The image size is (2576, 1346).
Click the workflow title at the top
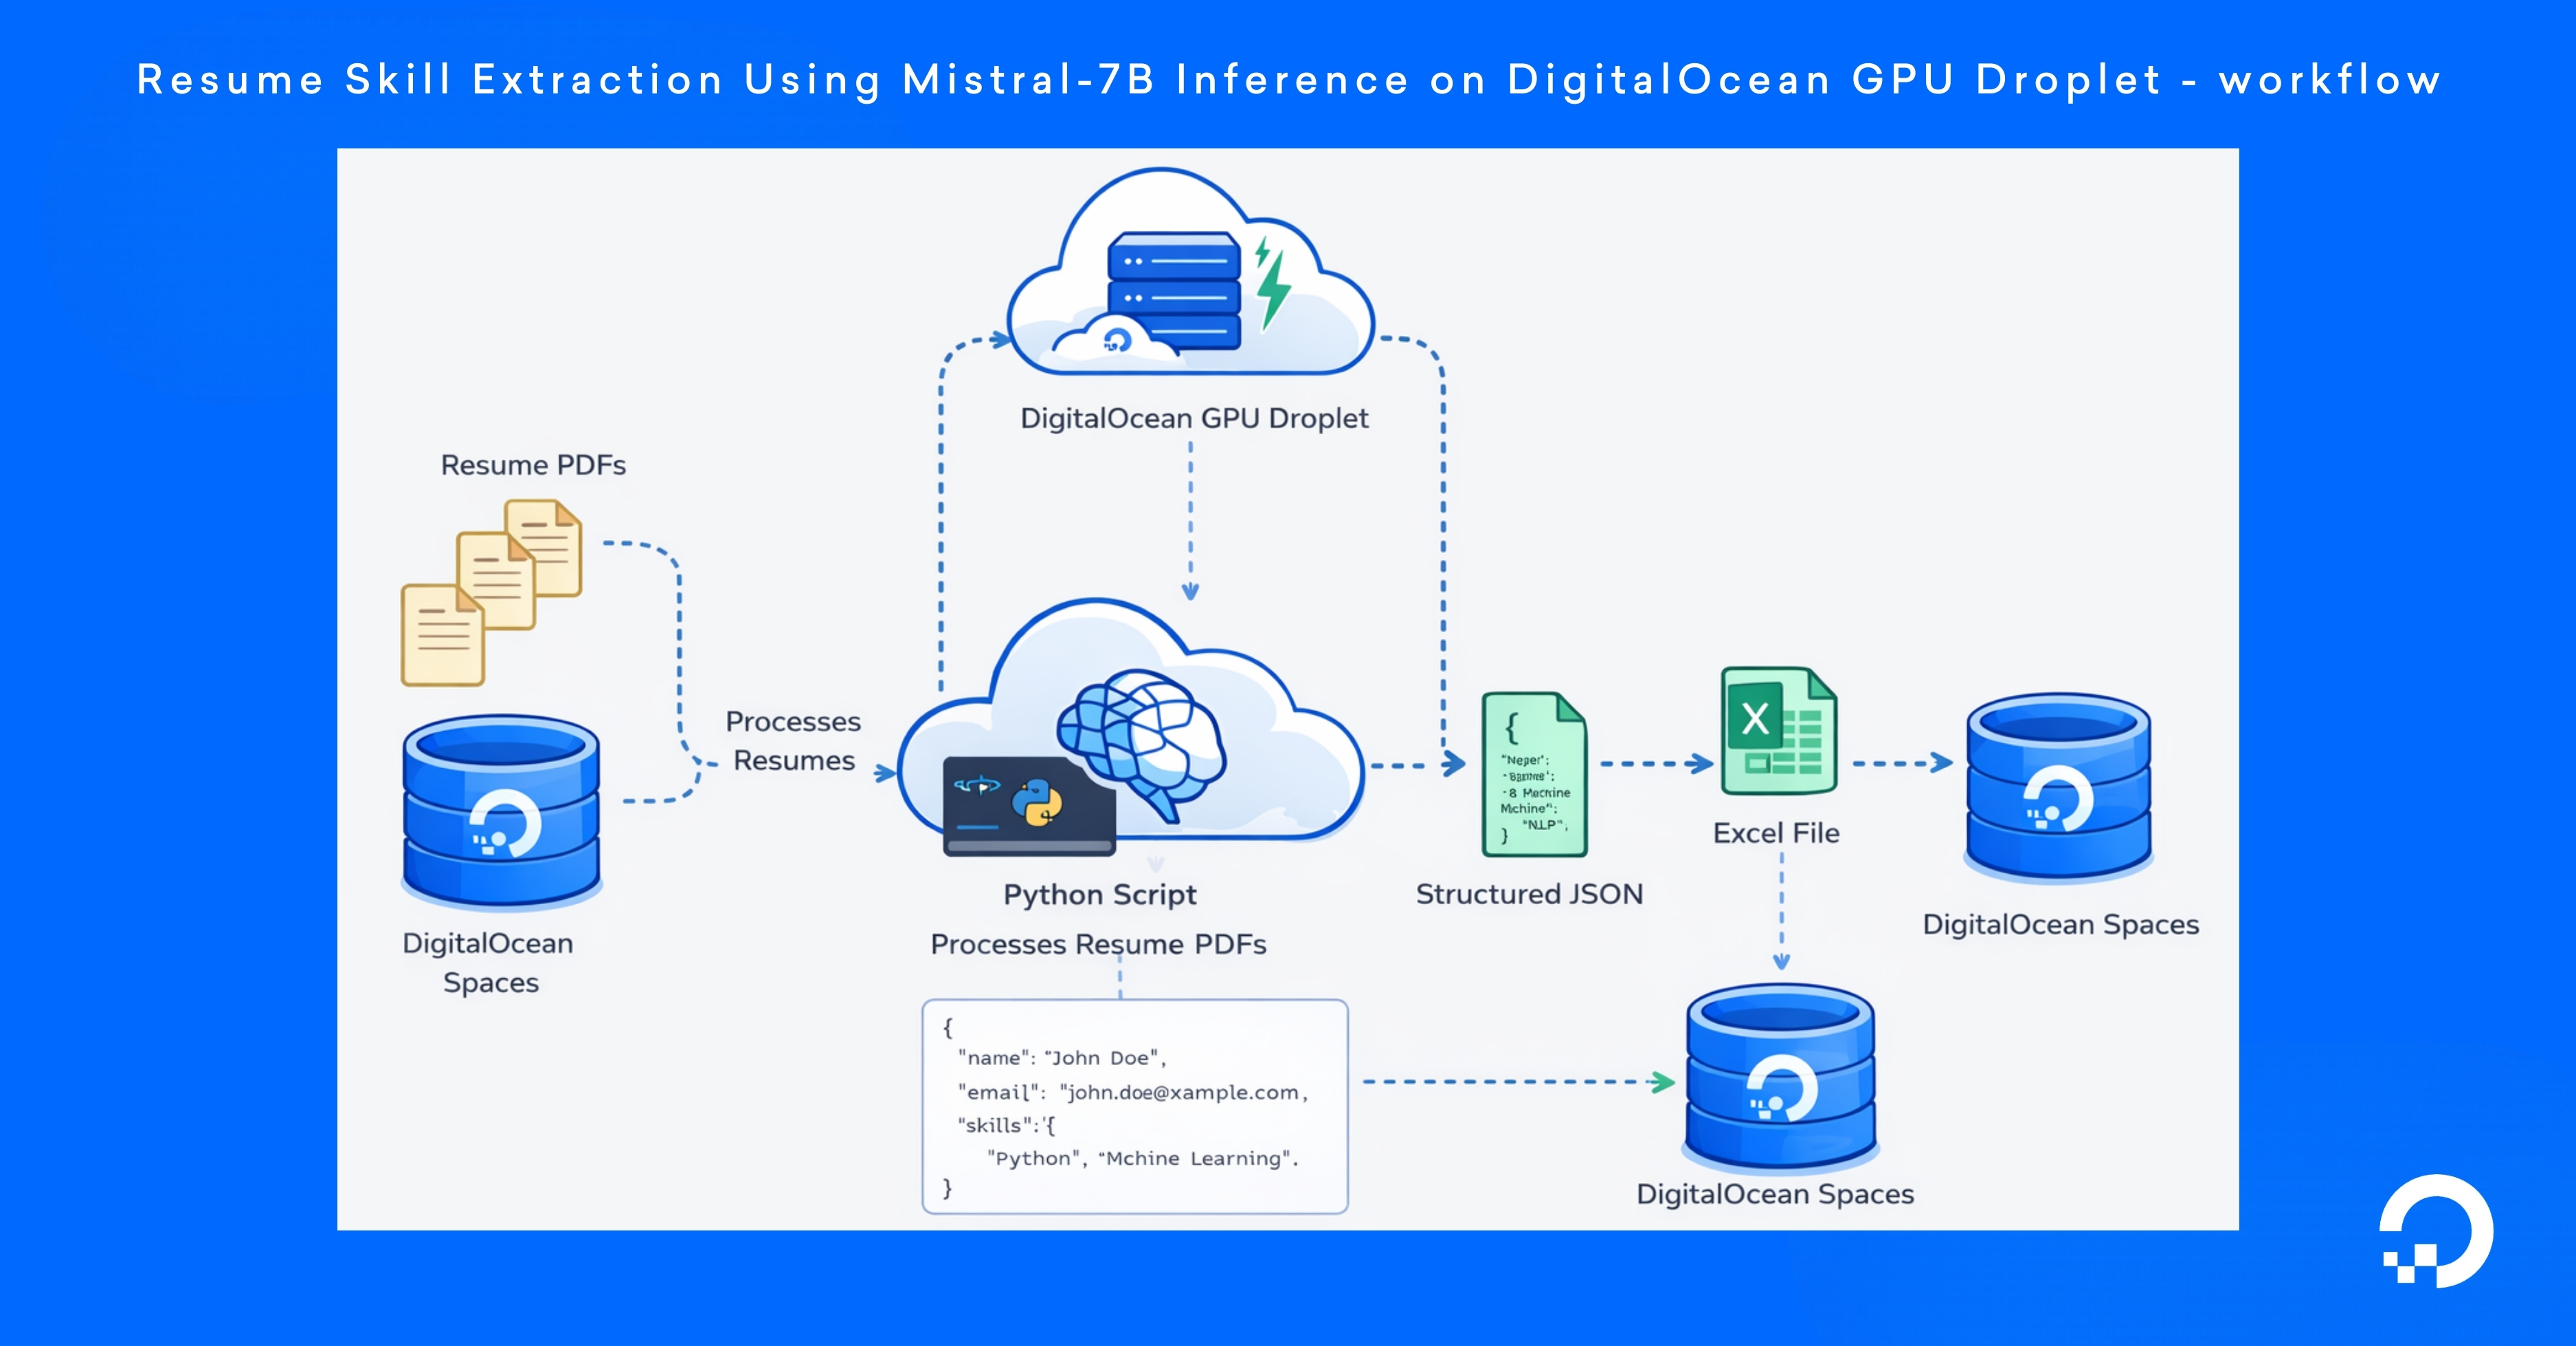pos(1288,80)
